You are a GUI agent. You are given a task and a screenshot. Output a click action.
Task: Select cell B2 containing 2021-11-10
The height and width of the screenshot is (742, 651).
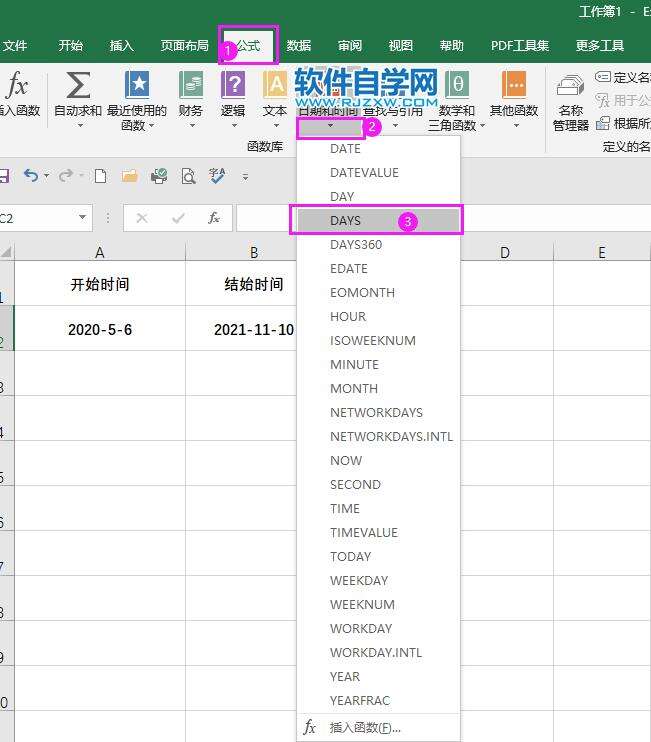(241, 328)
